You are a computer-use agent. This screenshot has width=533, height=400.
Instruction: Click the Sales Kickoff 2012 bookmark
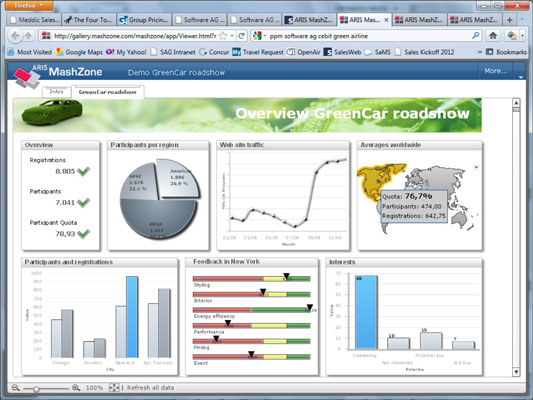click(424, 52)
